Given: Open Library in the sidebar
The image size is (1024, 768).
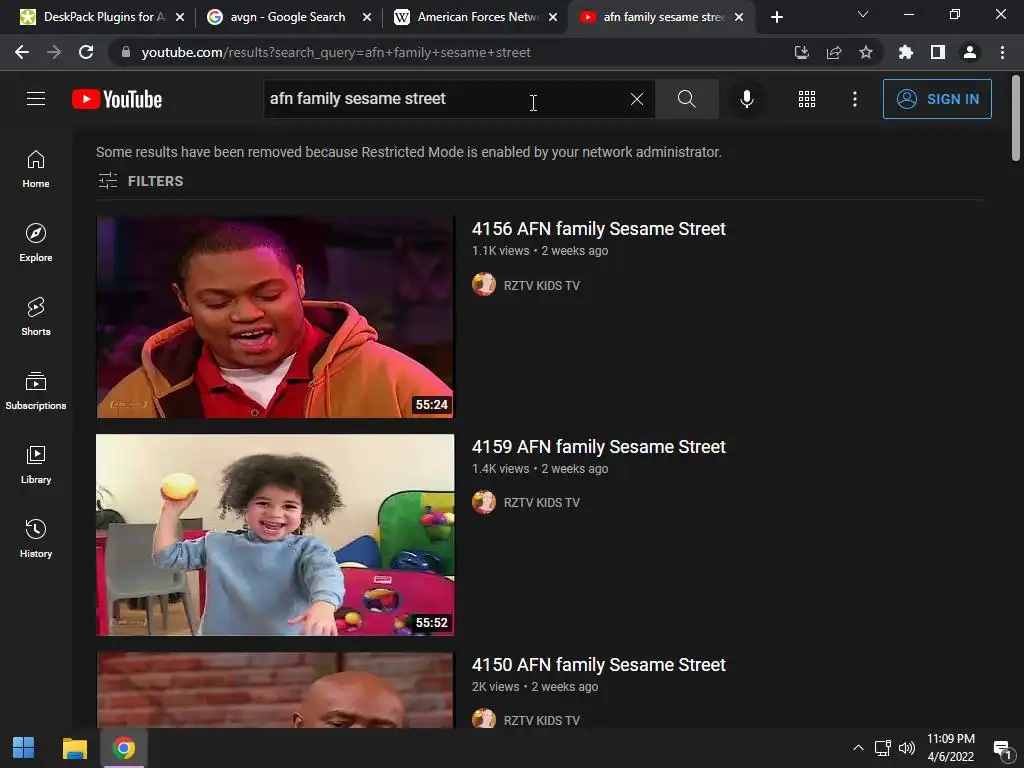Looking at the screenshot, I should [x=36, y=464].
